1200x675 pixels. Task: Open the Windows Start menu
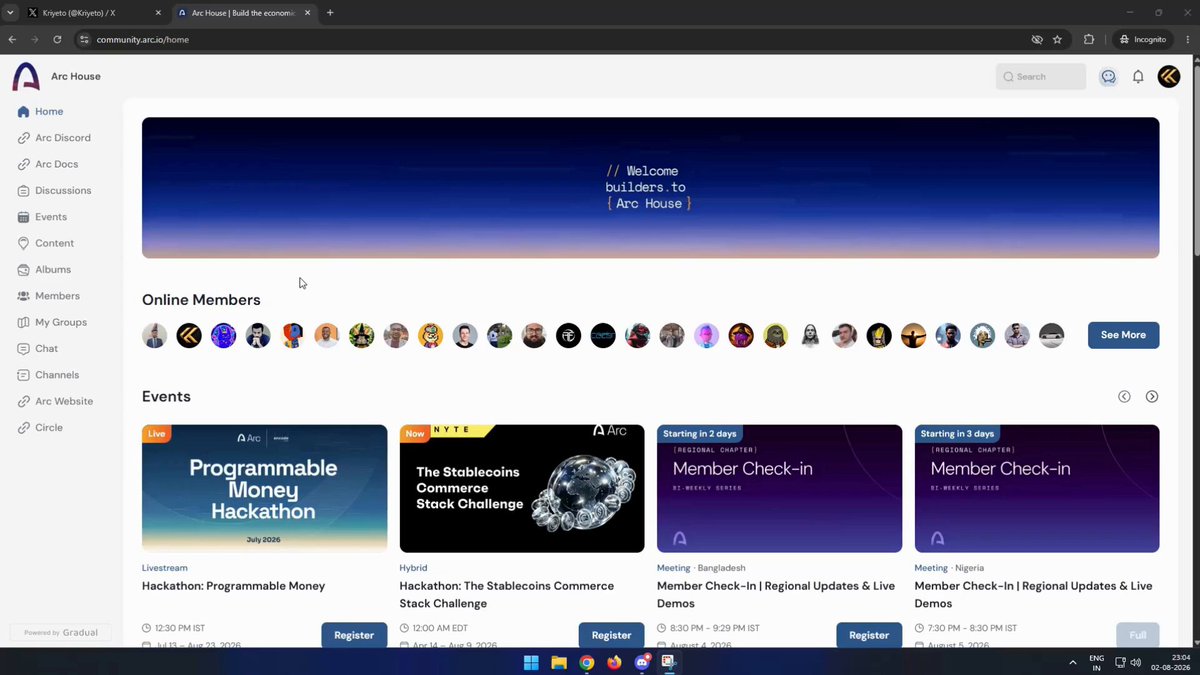(x=531, y=662)
